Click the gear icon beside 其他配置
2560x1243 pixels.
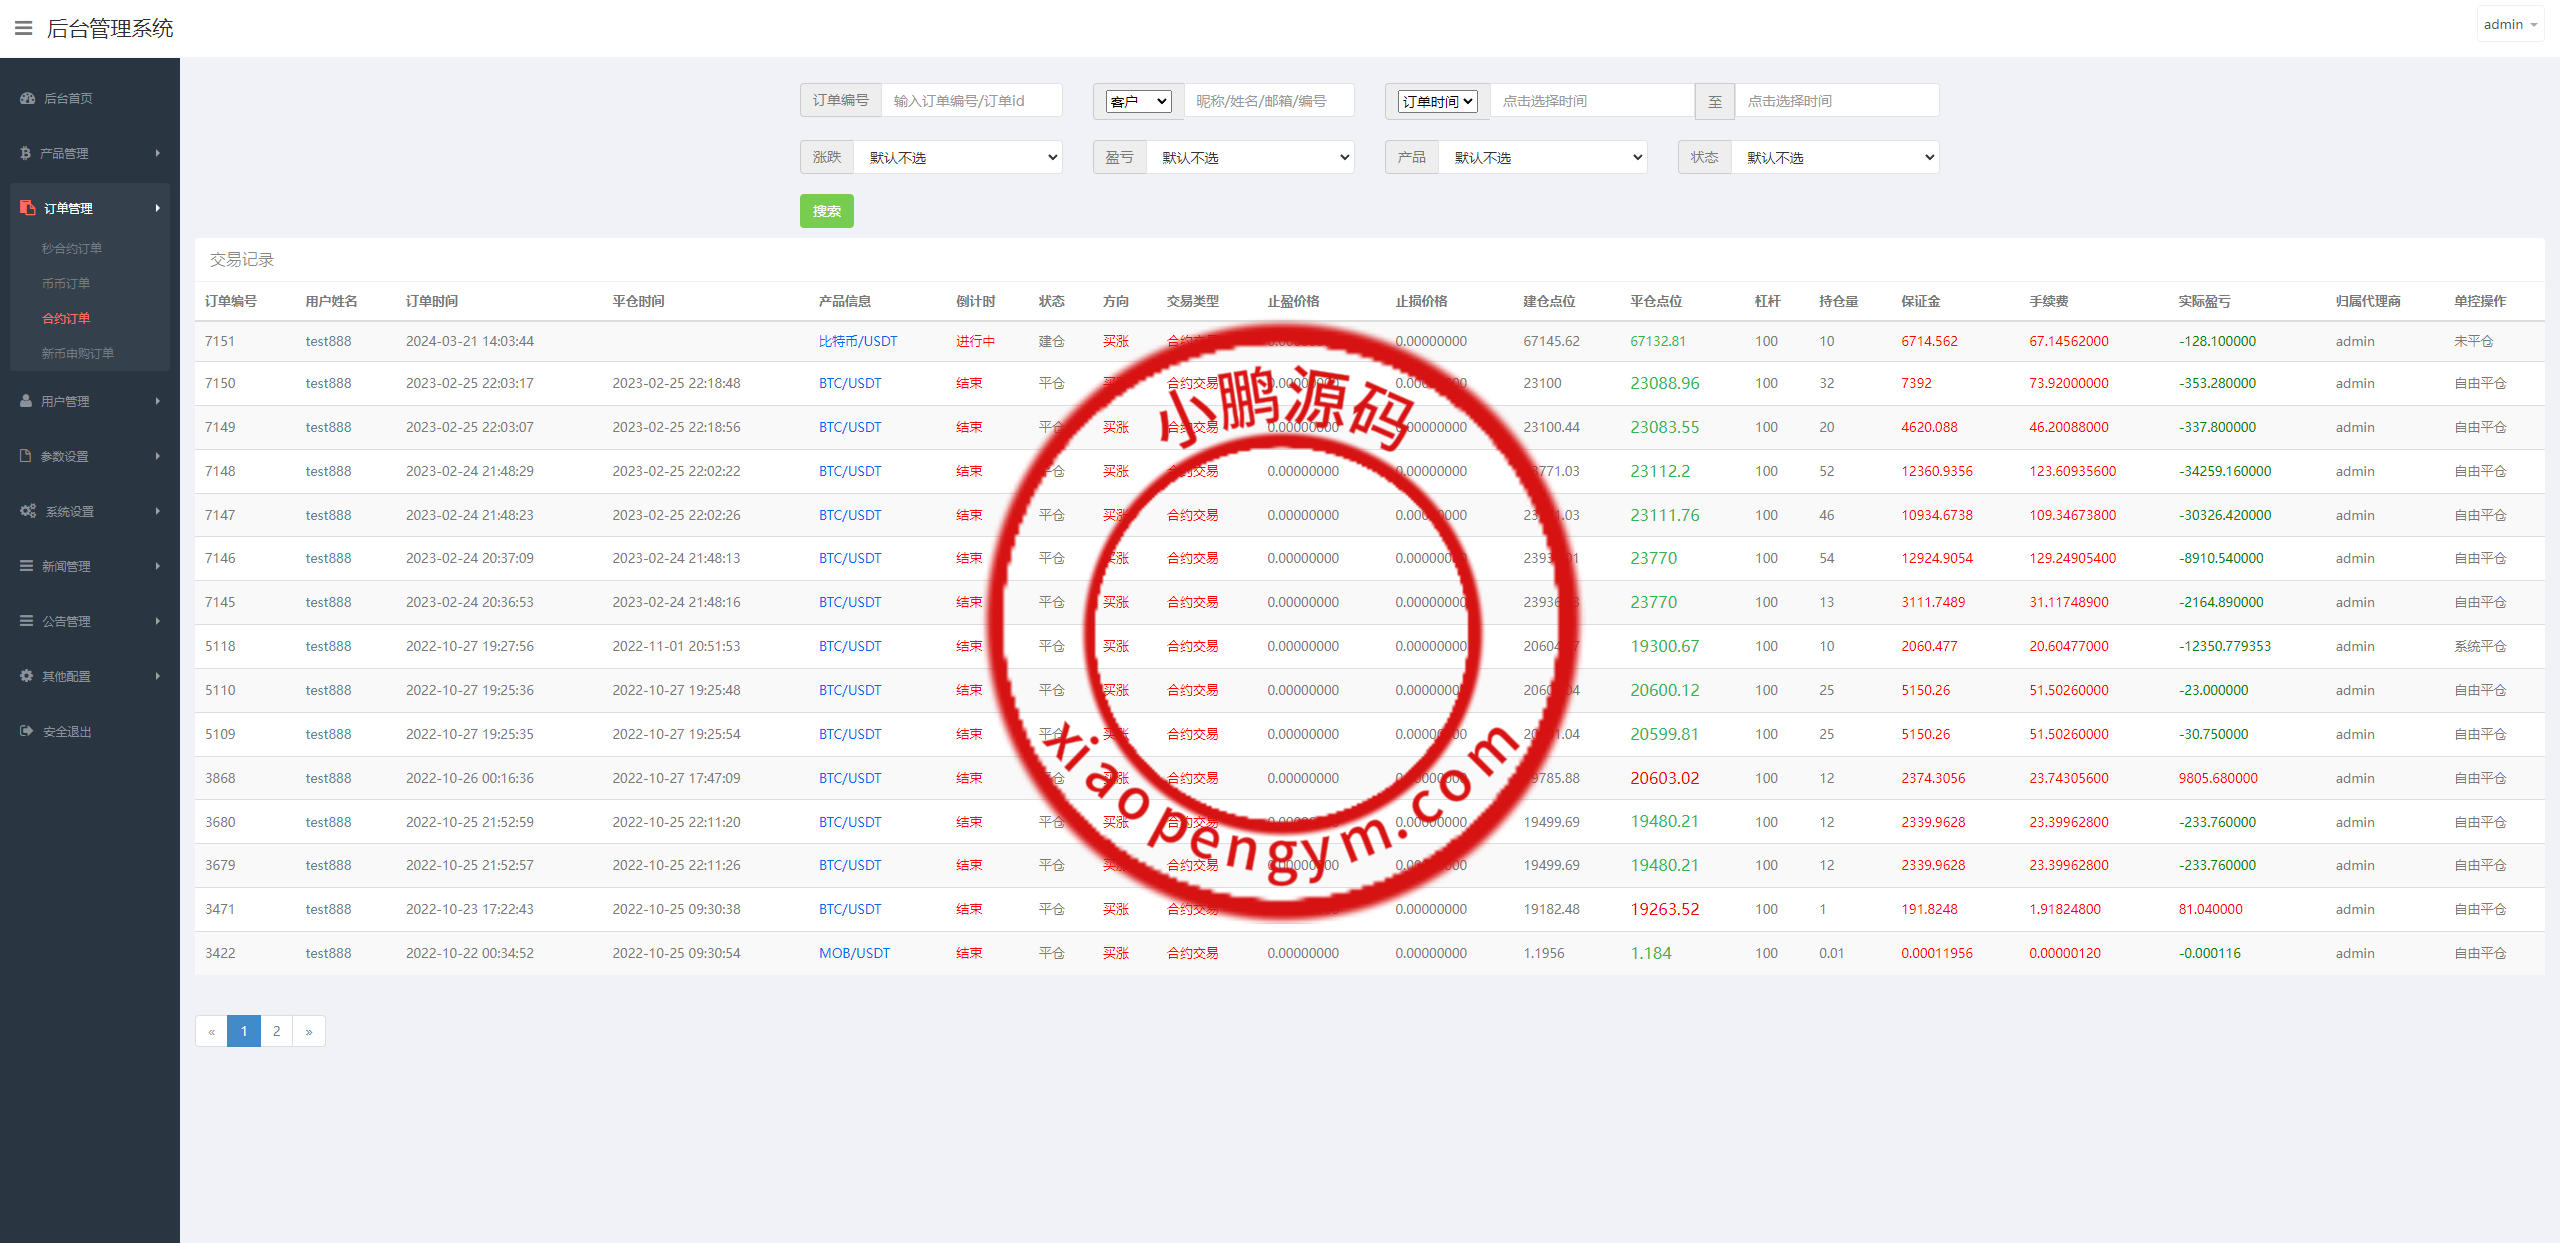point(27,676)
